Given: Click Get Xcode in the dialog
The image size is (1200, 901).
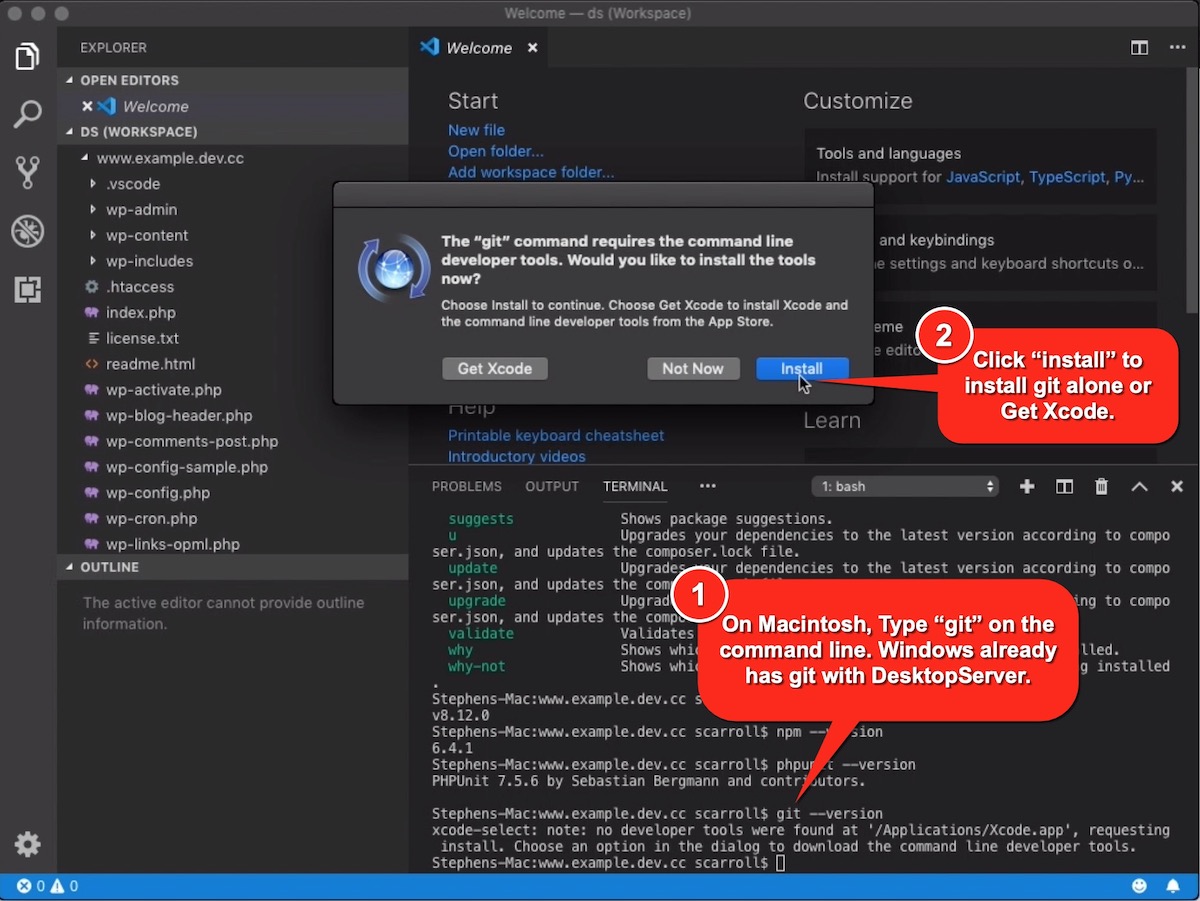Looking at the screenshot, I should tap(495, 368).
